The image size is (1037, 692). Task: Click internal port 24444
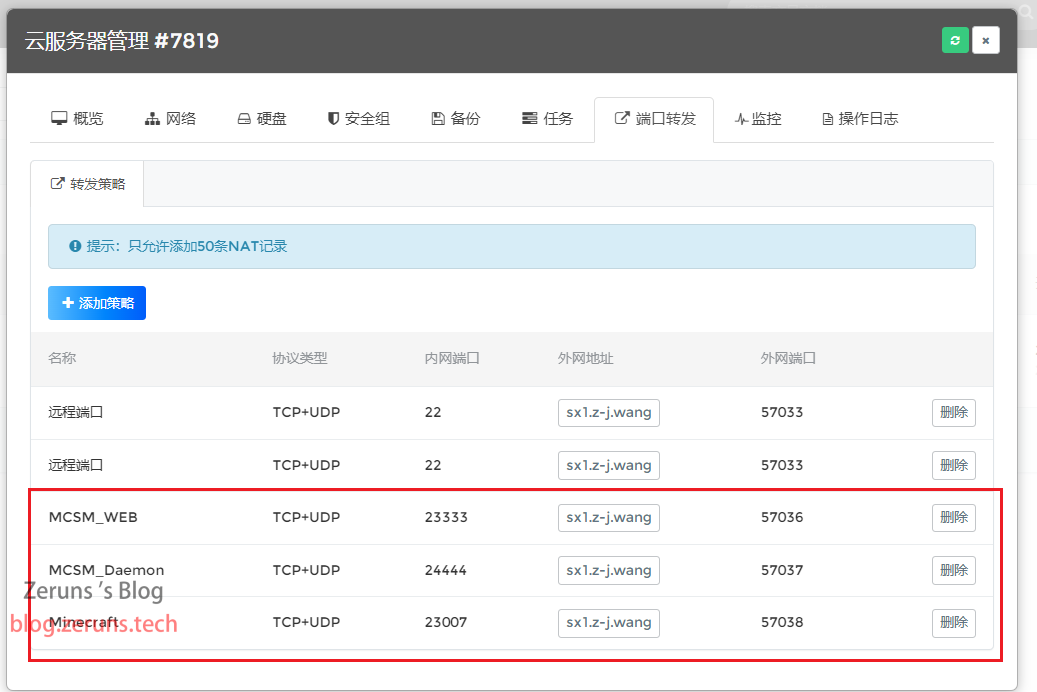pyautogui.click(x=446, y=570)
